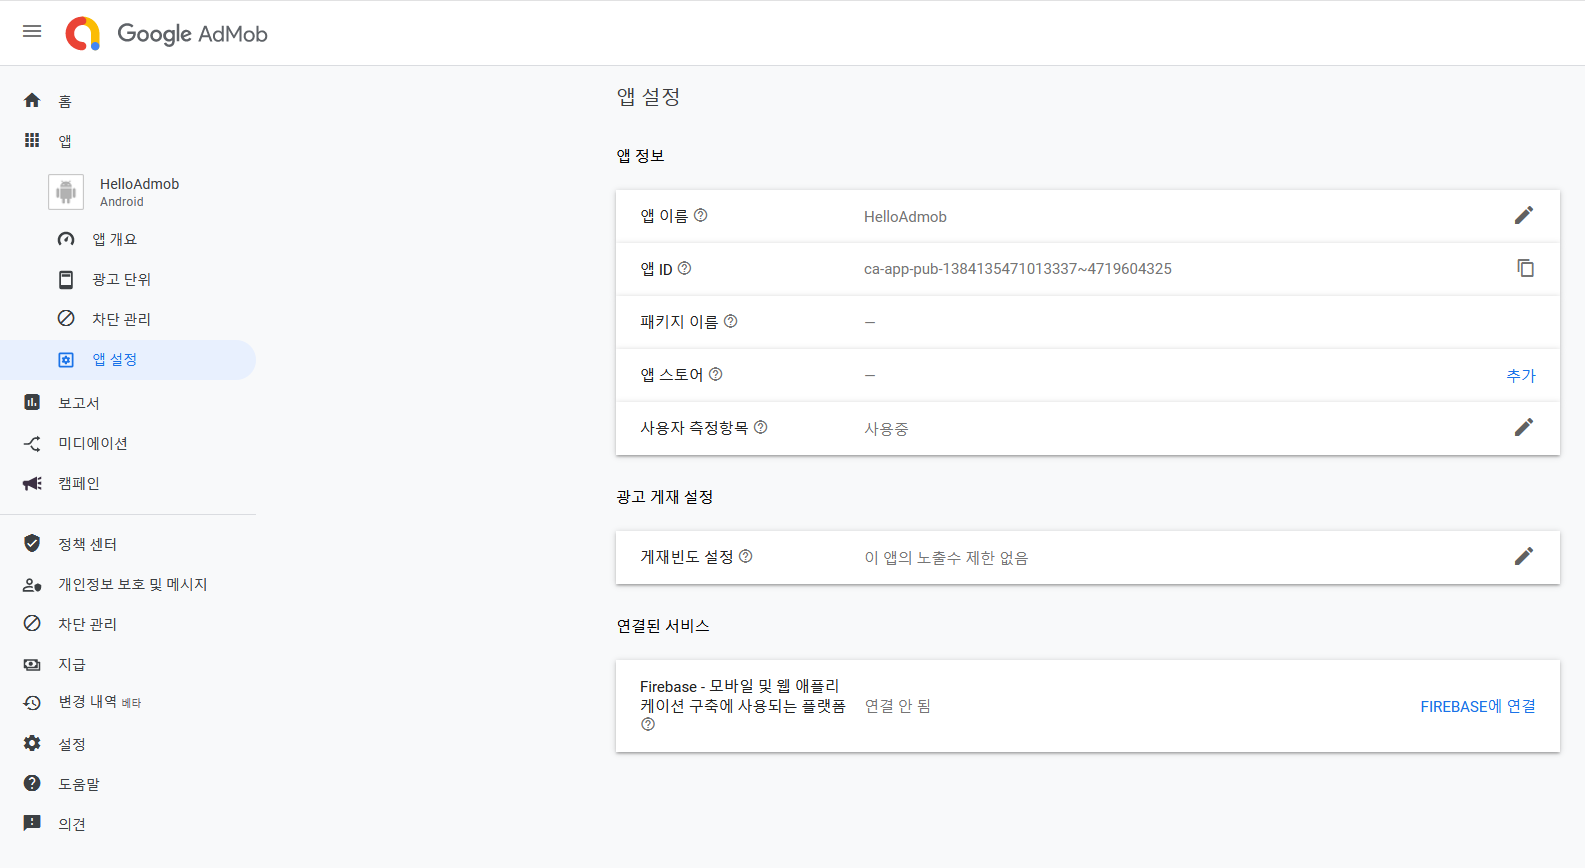Edit 사용자 측정항목 with pencil icon
This screenshot has width=1585, height=868.
click(1524, 427)
